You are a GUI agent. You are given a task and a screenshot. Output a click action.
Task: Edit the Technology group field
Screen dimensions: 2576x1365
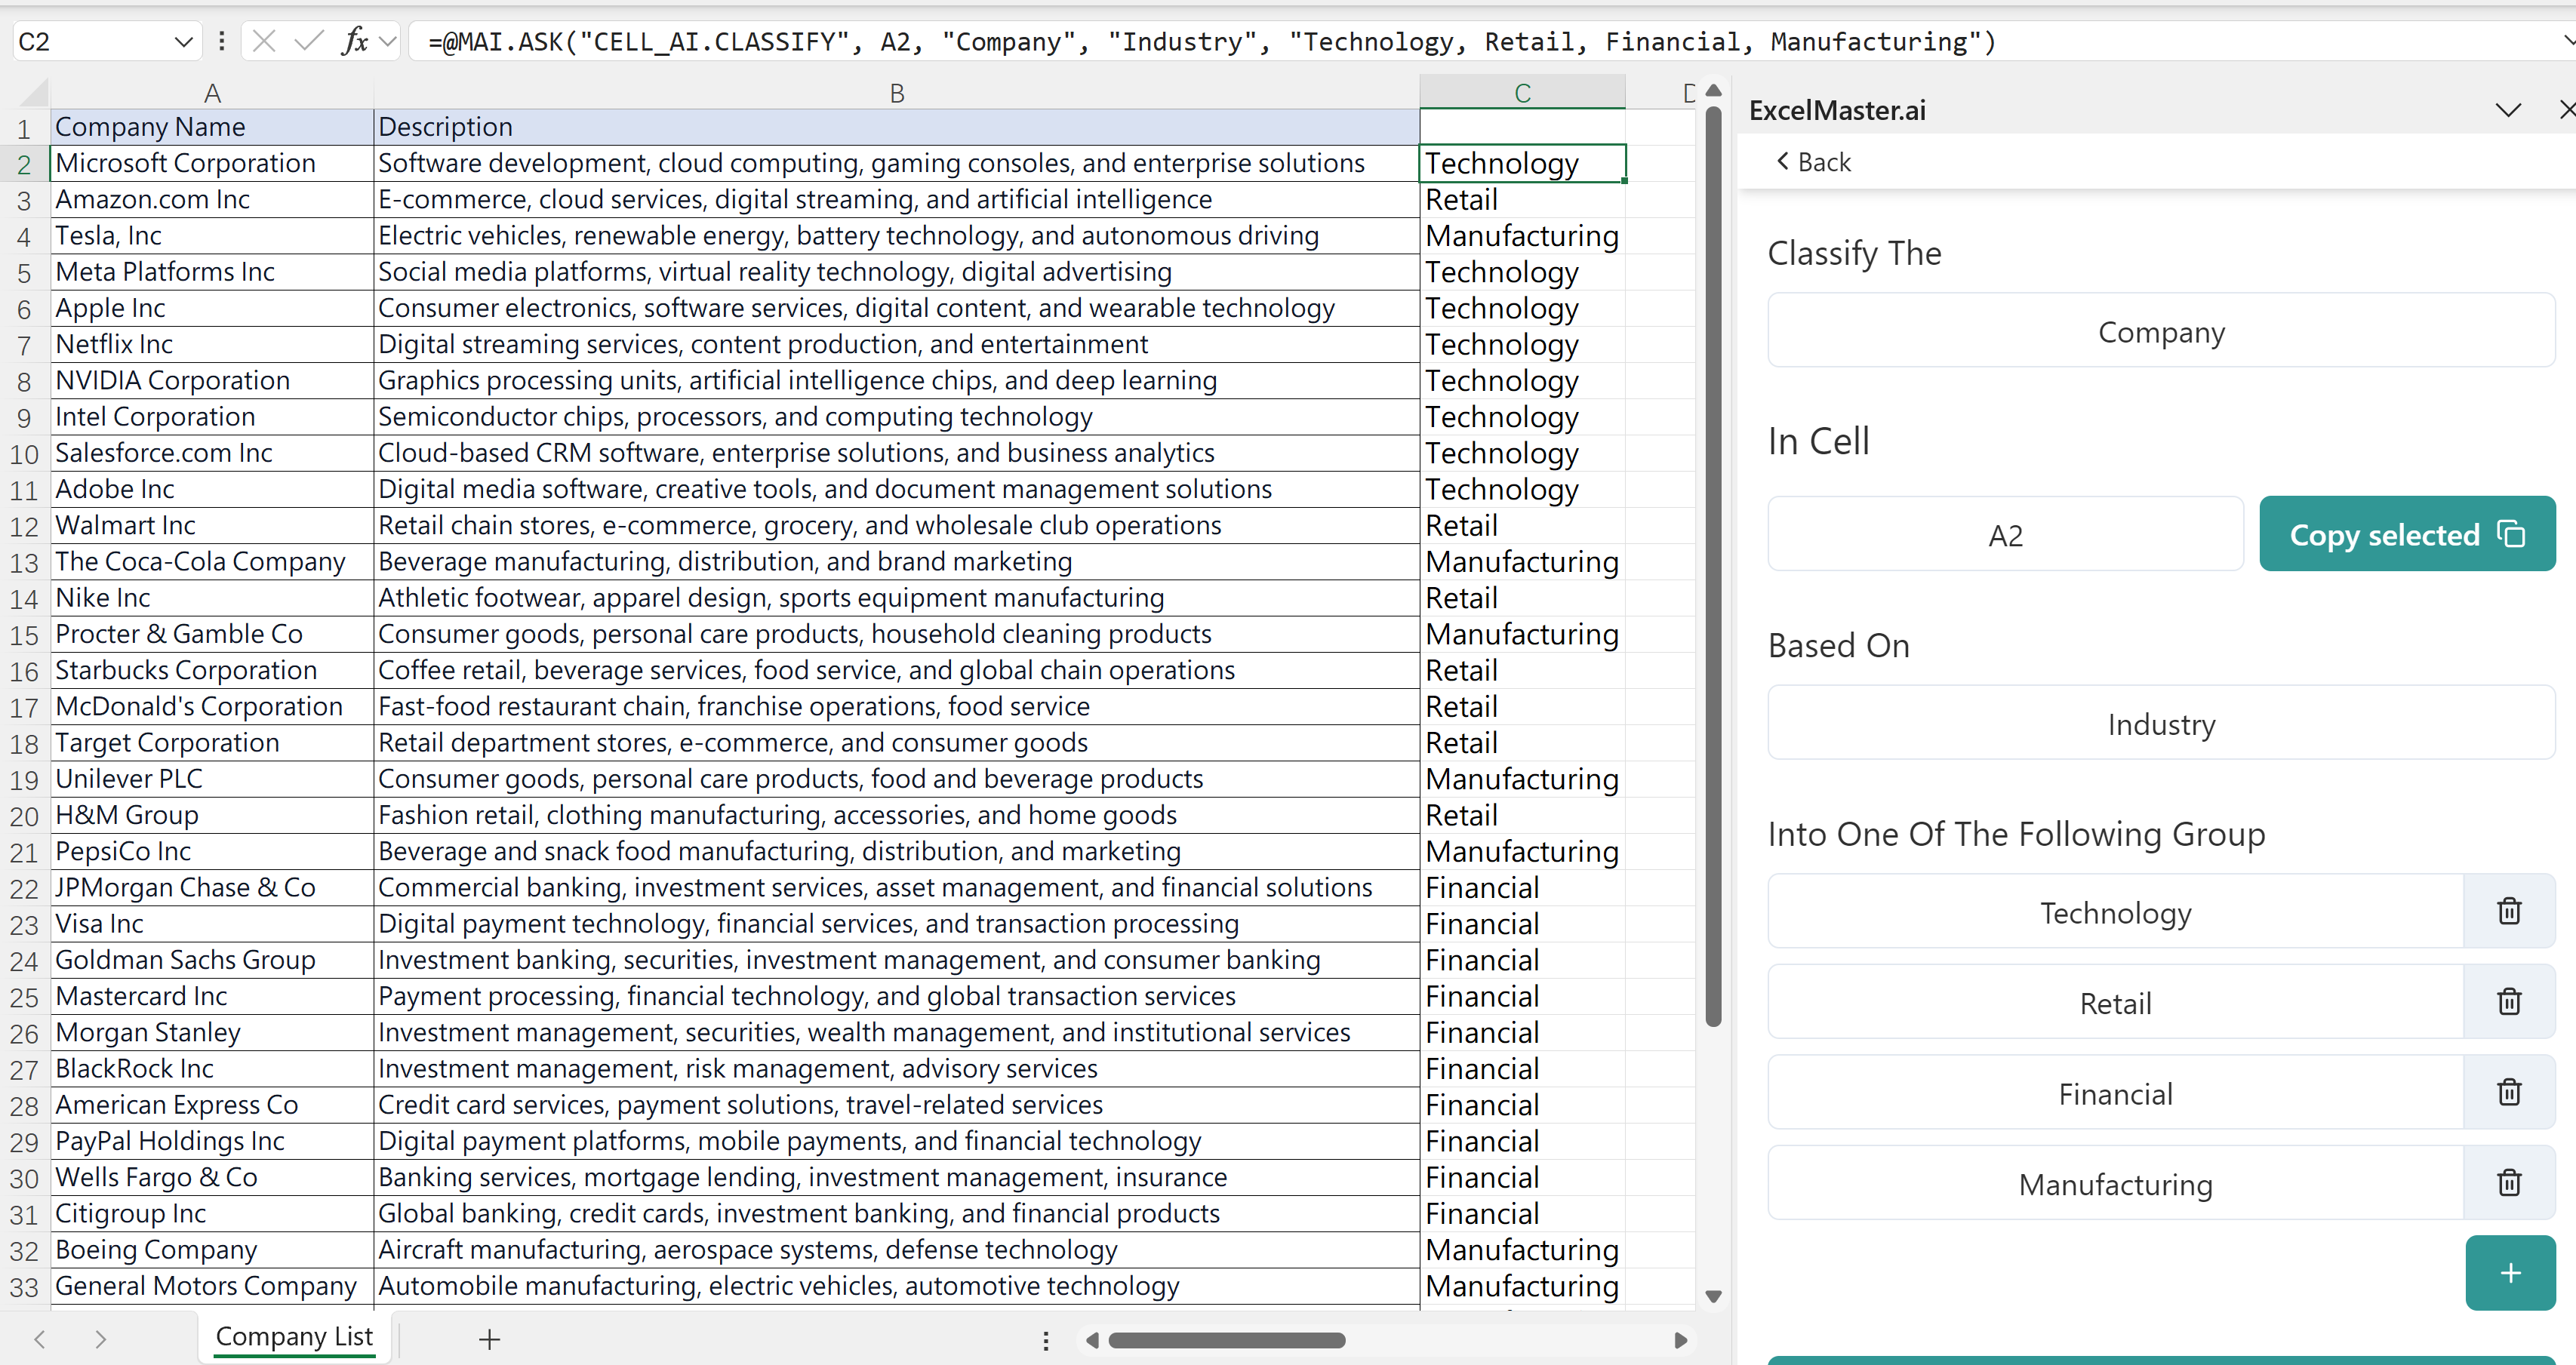point(2116,912)
